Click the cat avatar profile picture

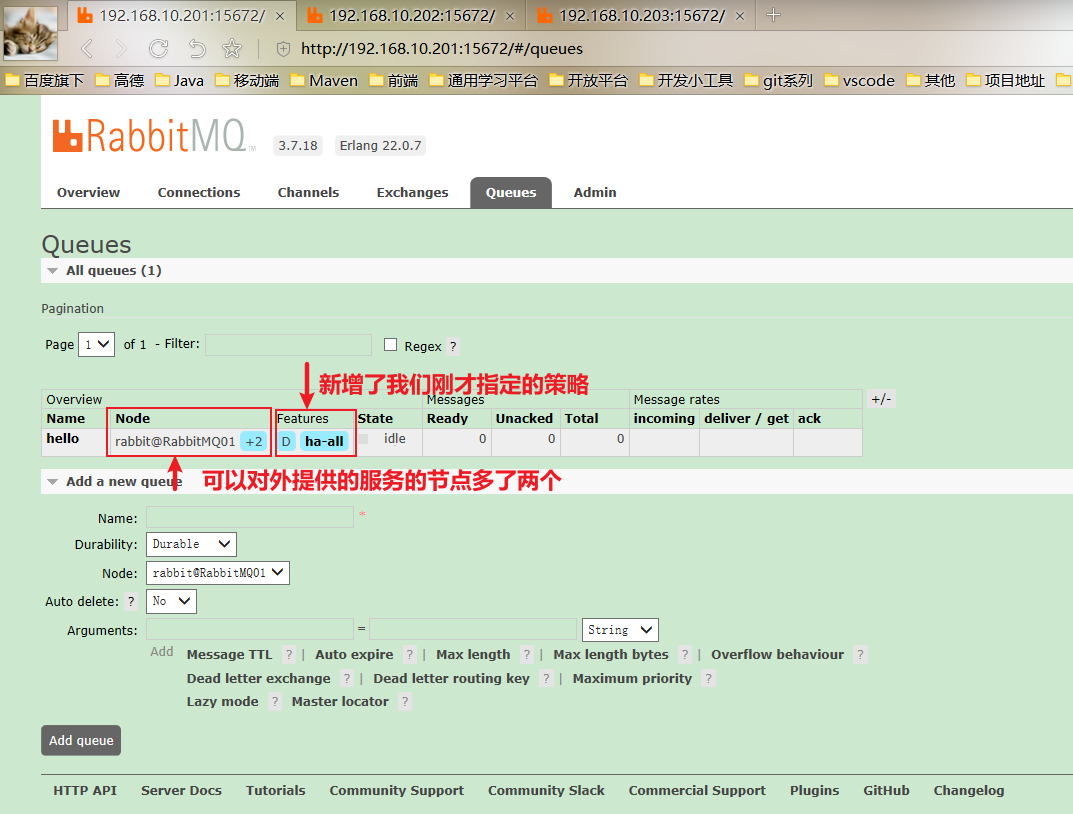point(30,32)
